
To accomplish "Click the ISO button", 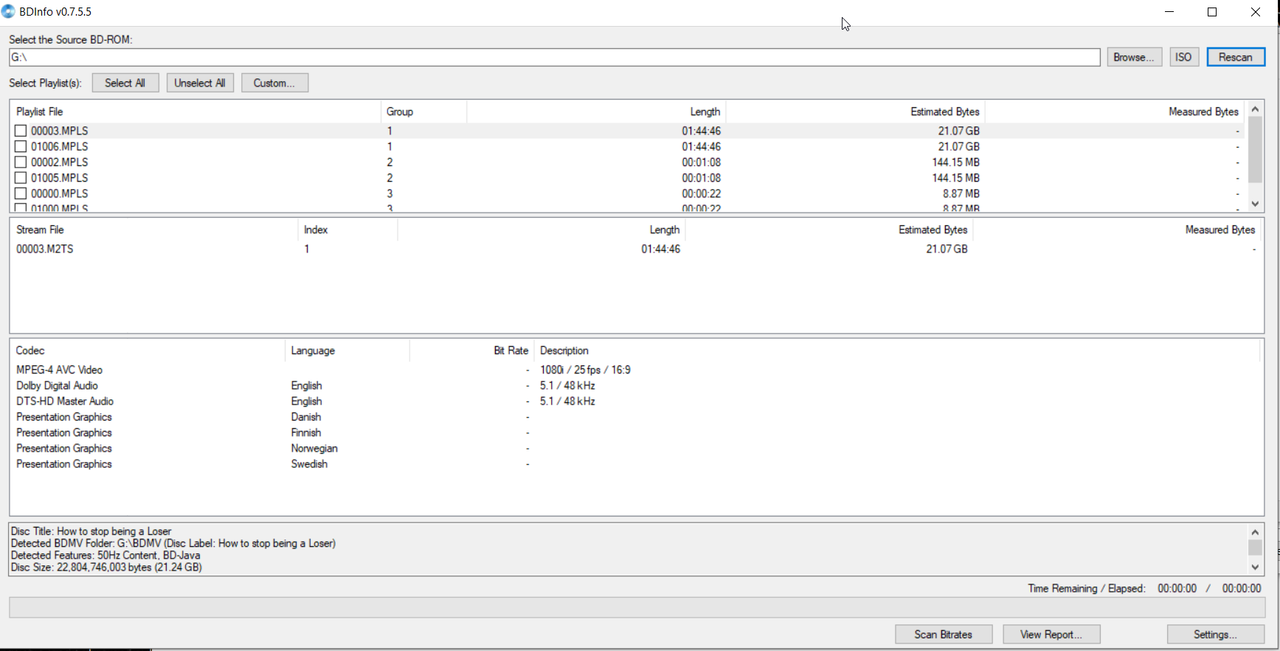I will (x=1183, y=57).
